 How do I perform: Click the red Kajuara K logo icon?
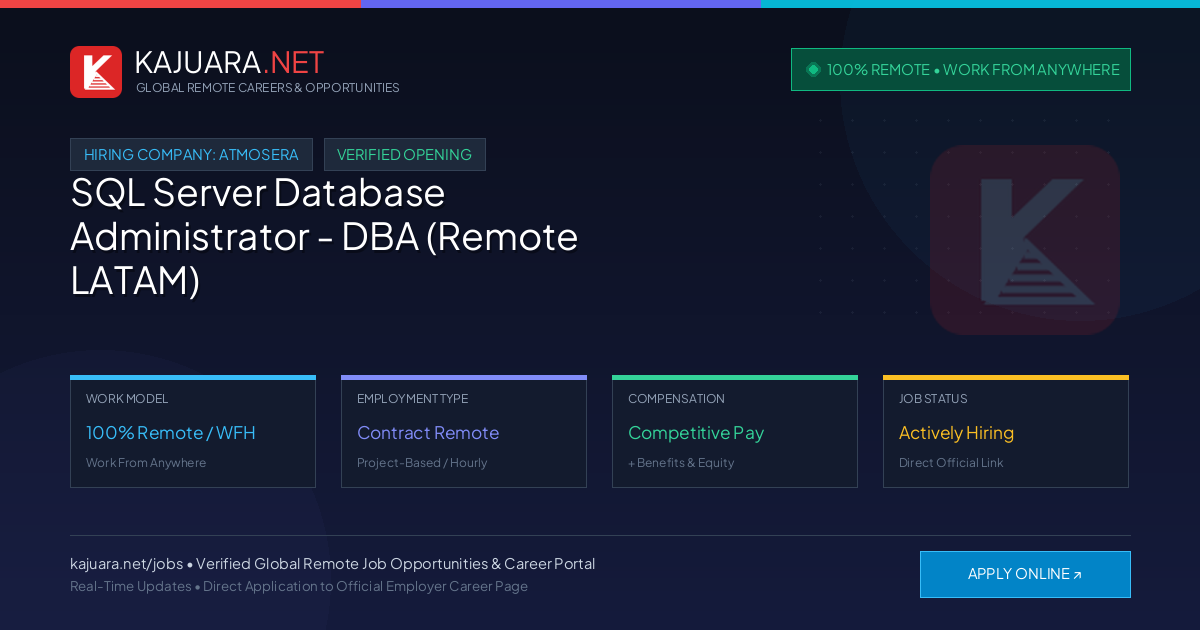tap(96, 72)
